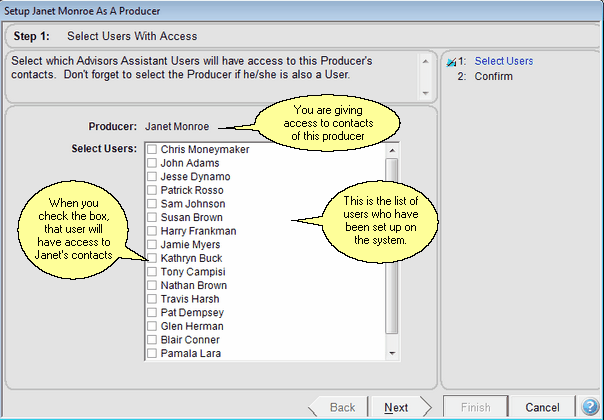The image size is (604, 420).
Task: Click the Finish button
Action: point(476,407)
